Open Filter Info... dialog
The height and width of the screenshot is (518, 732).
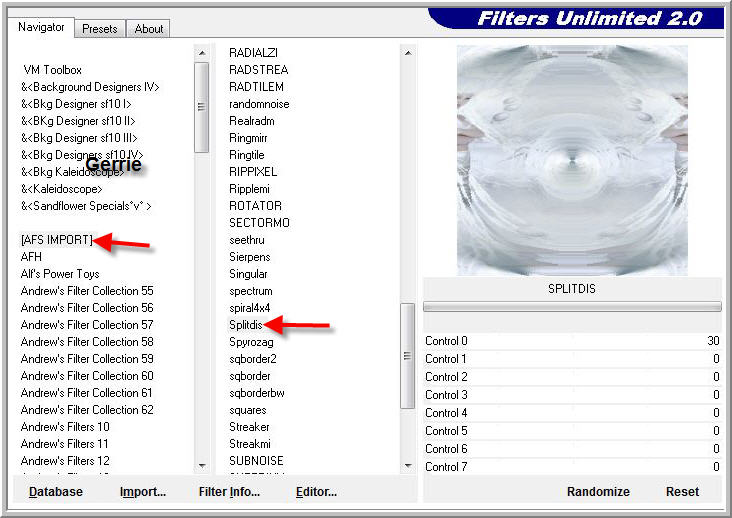tap(229, 492)
